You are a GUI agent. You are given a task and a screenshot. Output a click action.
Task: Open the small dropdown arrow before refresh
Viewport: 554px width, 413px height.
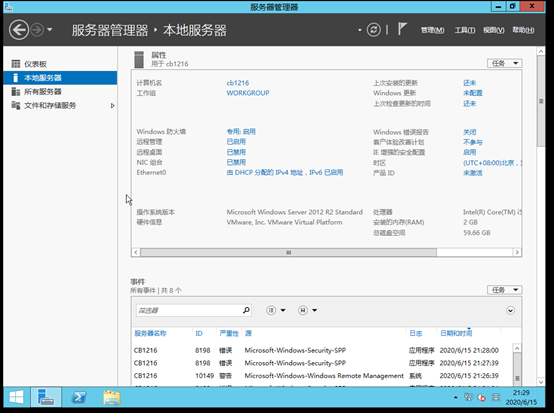pyautogui.click(x=359, y=30)
